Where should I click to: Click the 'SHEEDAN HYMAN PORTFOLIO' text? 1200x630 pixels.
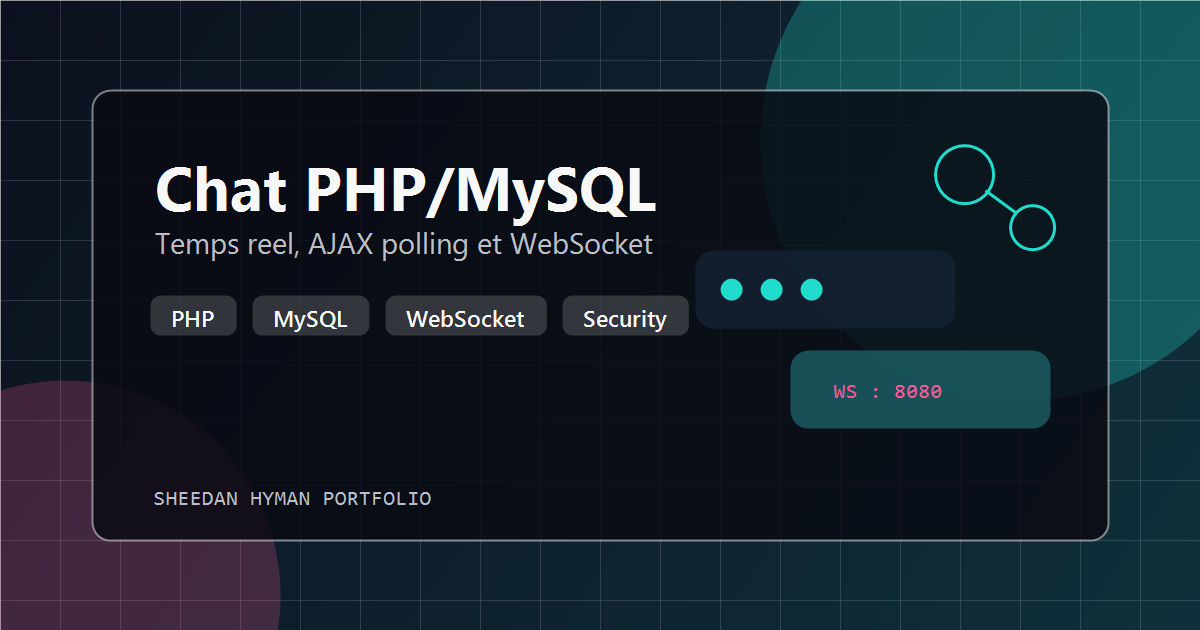coord(293,498)
